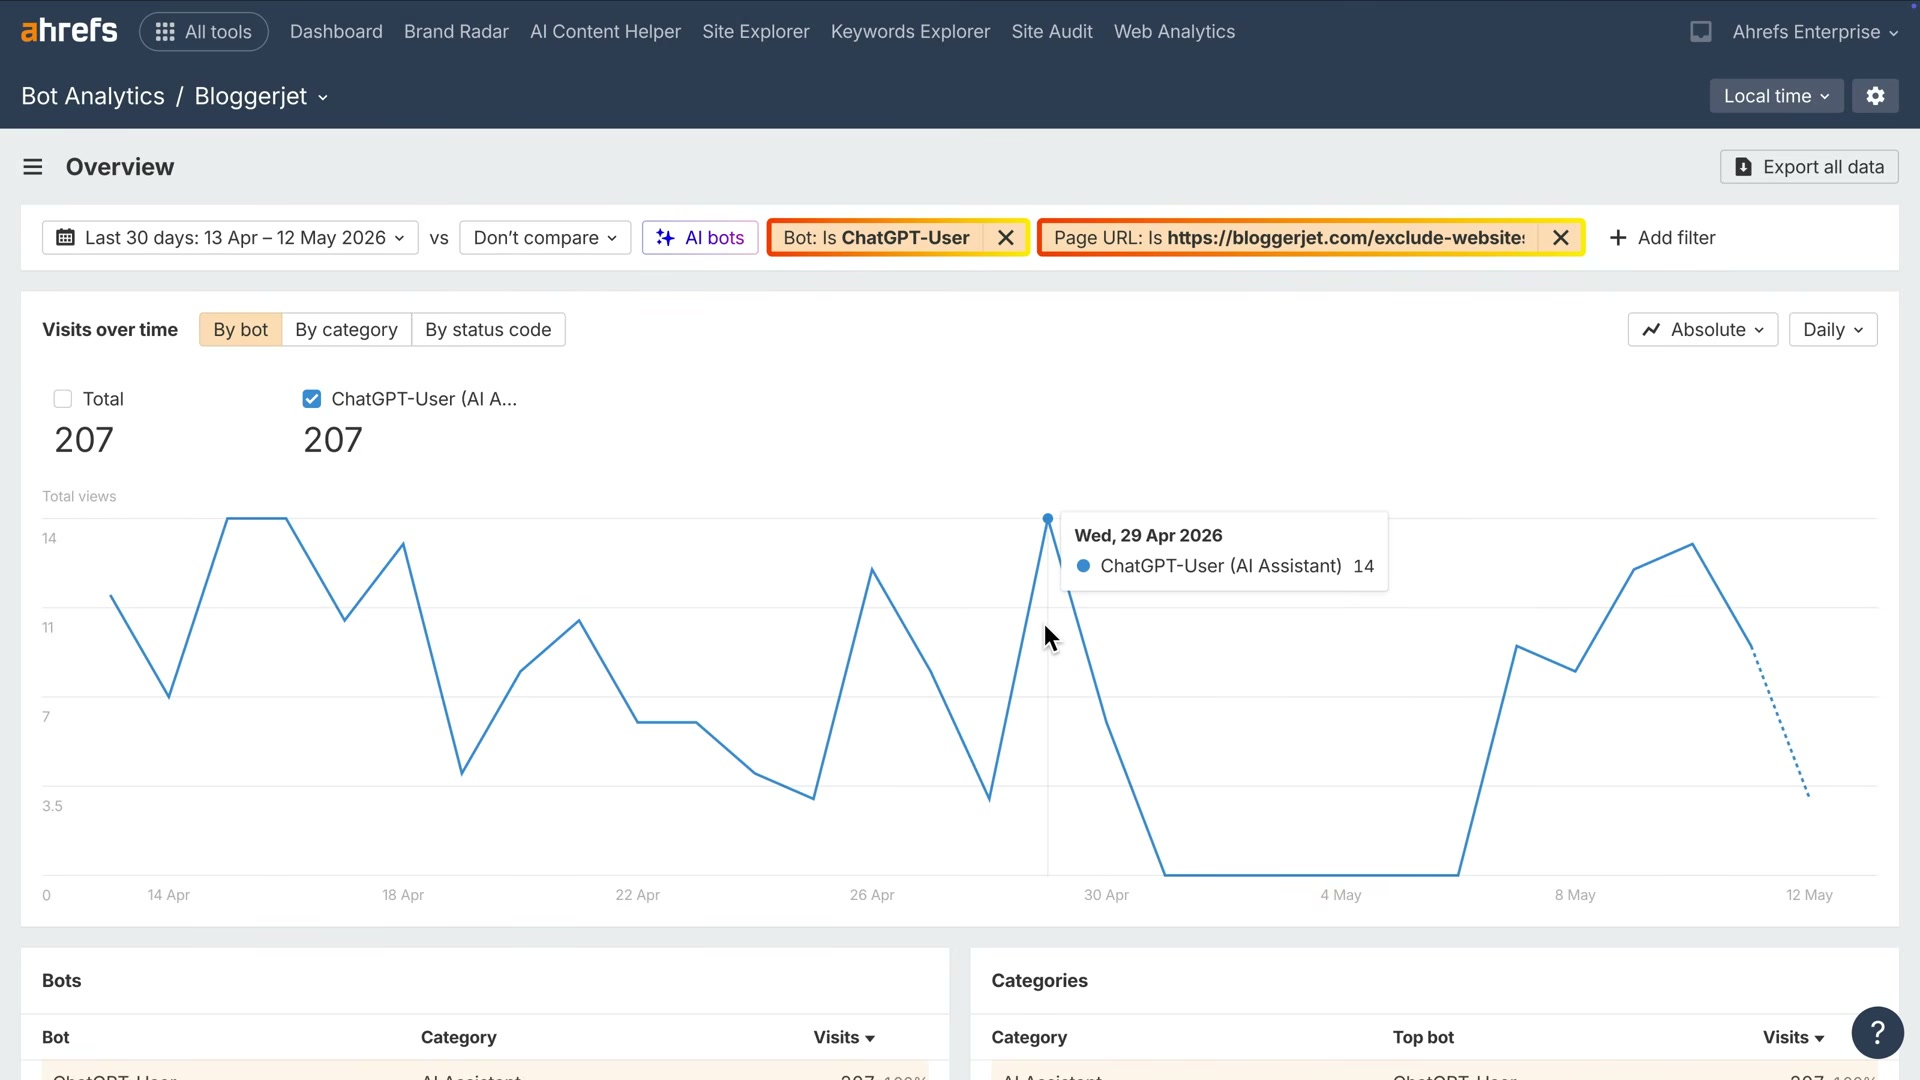Open Site Audit
The image size is (1920, 1080).
tap(1052, 32)
